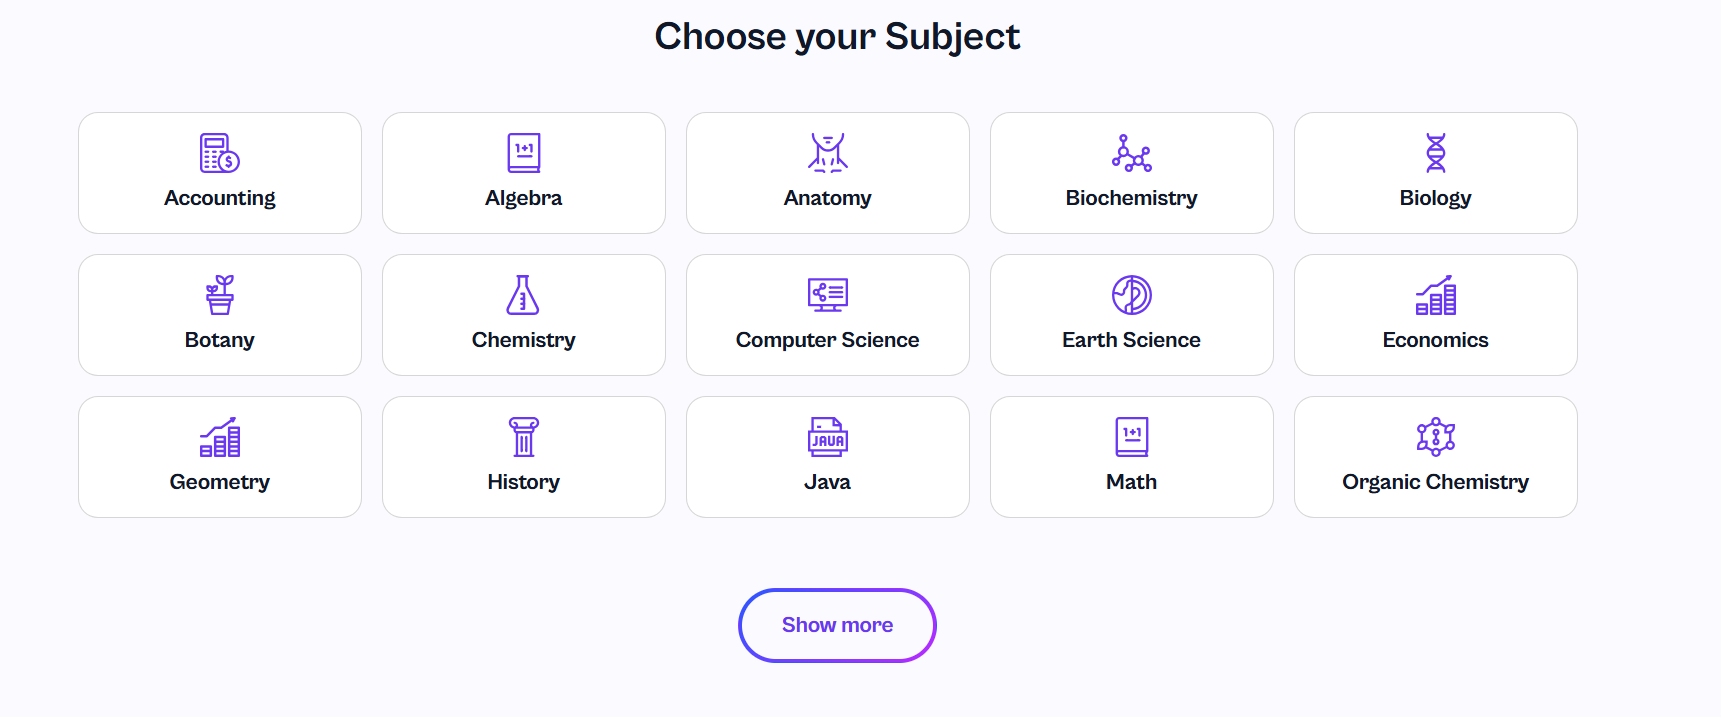Image resolution: width=1721 pixels, height=717 pixels.
Task: Click the Organic Chemistry molecule icon
Action: tap(1436, 437)
